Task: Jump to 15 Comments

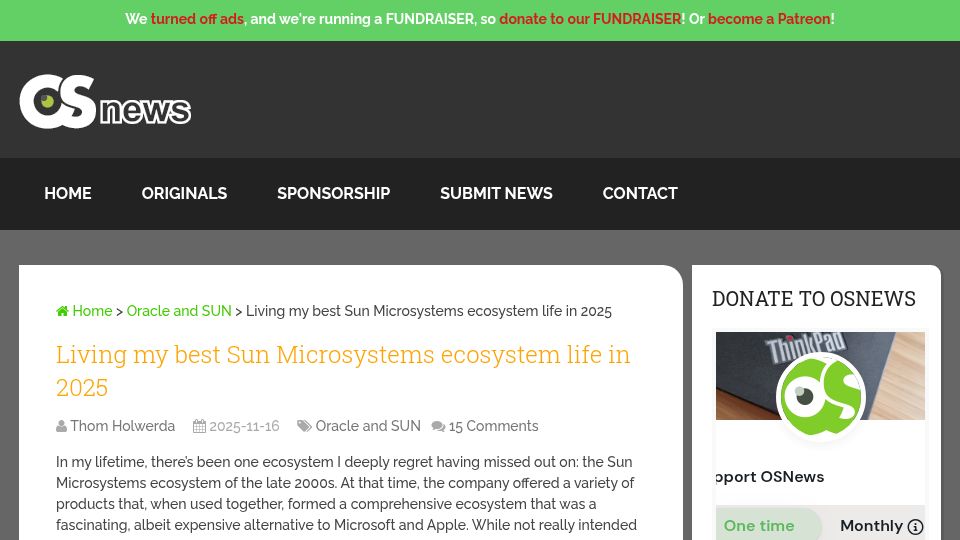Action: click(493, 426)
